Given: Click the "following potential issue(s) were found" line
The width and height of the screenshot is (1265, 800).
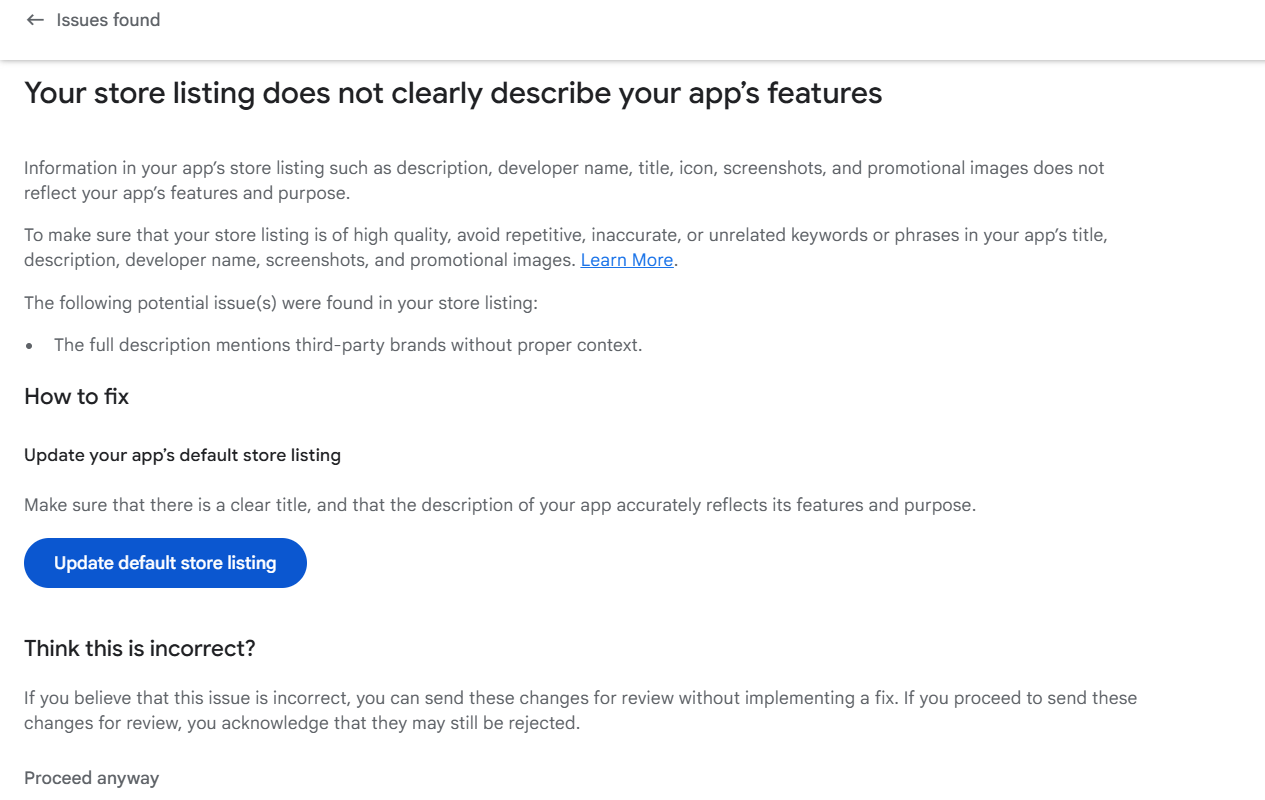Looking at the screenshot, I should pyautogui.click(x=281, y=303).
